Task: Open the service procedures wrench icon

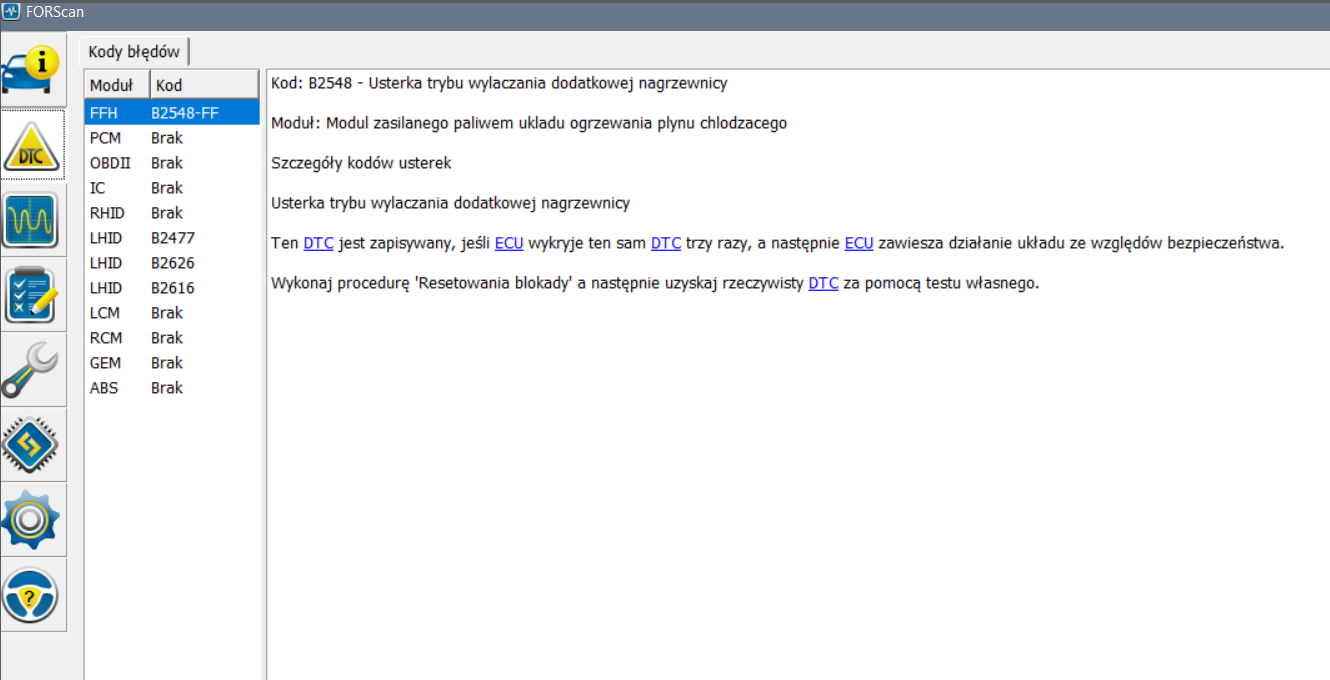Action: pyautogui.click(x=33, y=370)
